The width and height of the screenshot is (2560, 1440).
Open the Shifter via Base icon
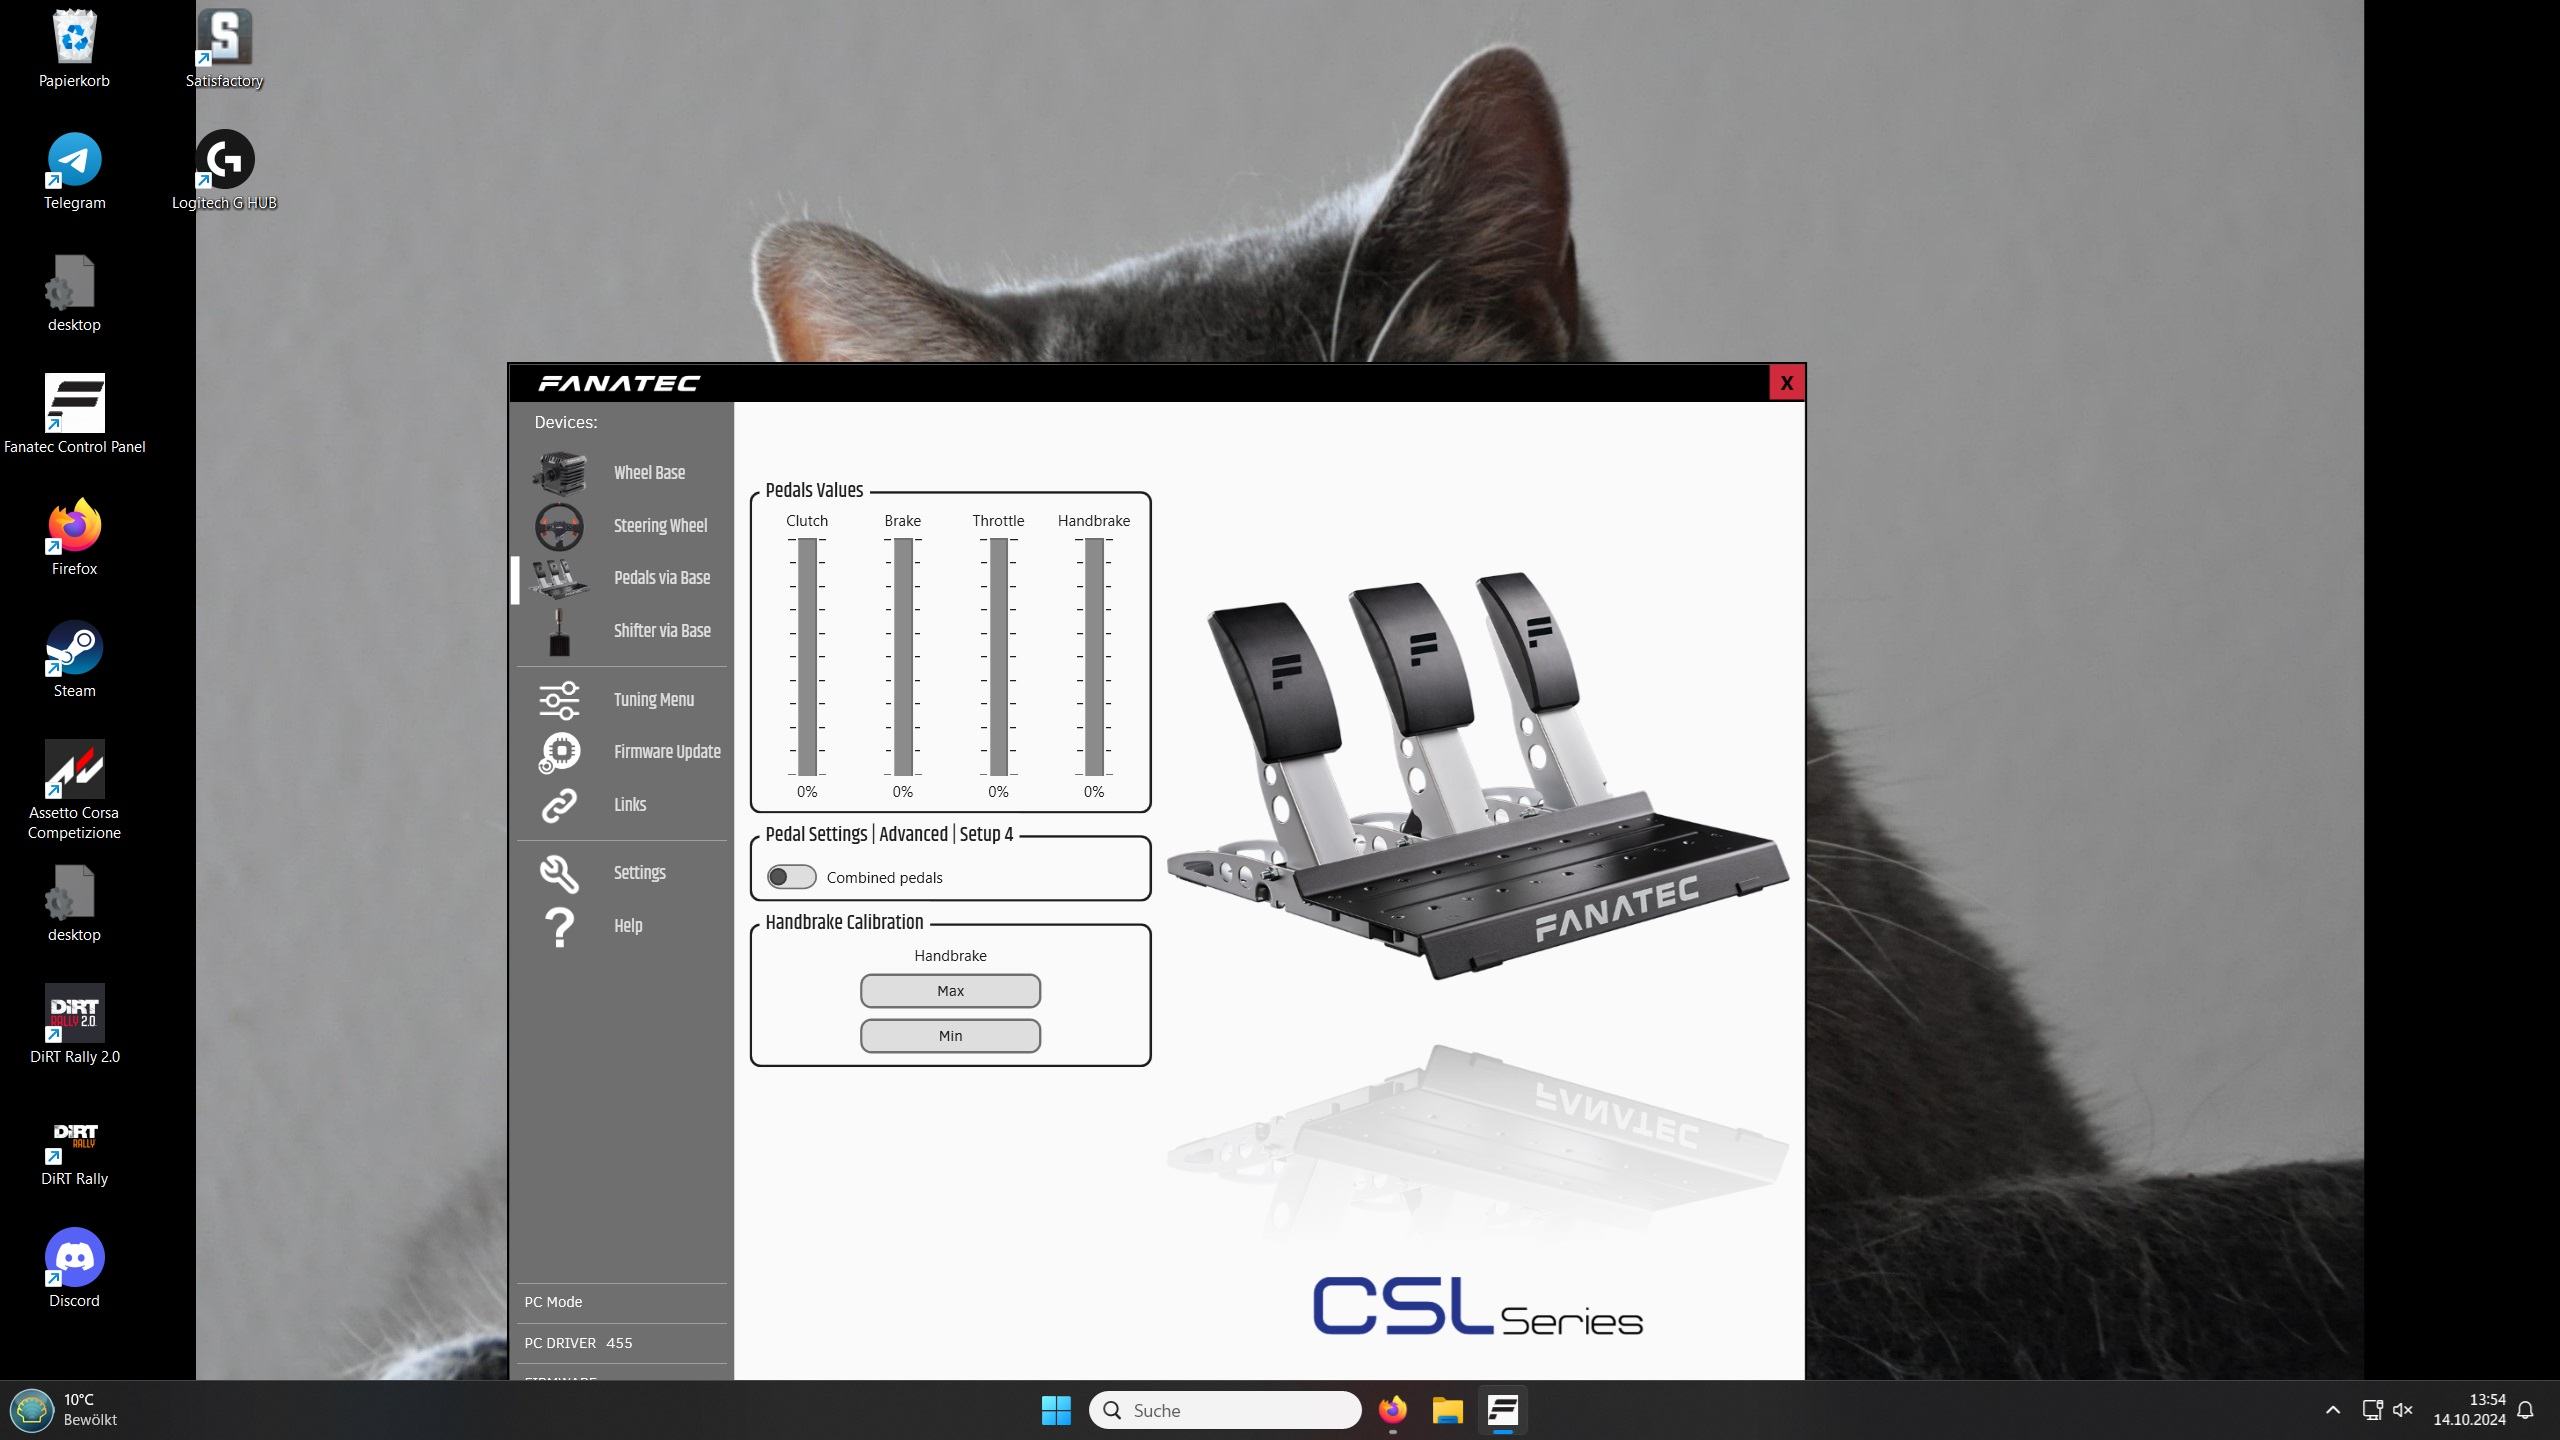pyautogui.click(x=559, y=632)
